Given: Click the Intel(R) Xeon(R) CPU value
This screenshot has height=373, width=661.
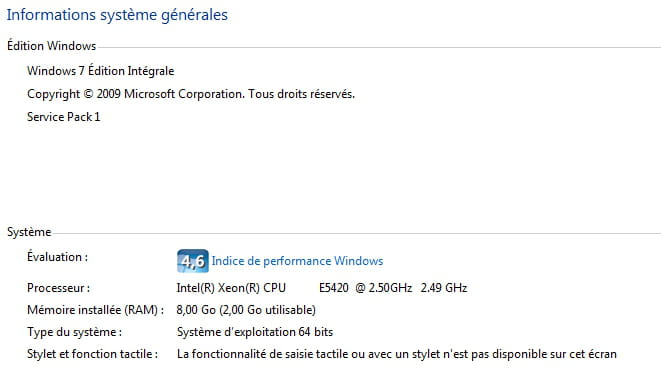Looking at the screenshot, I should 231,288.
